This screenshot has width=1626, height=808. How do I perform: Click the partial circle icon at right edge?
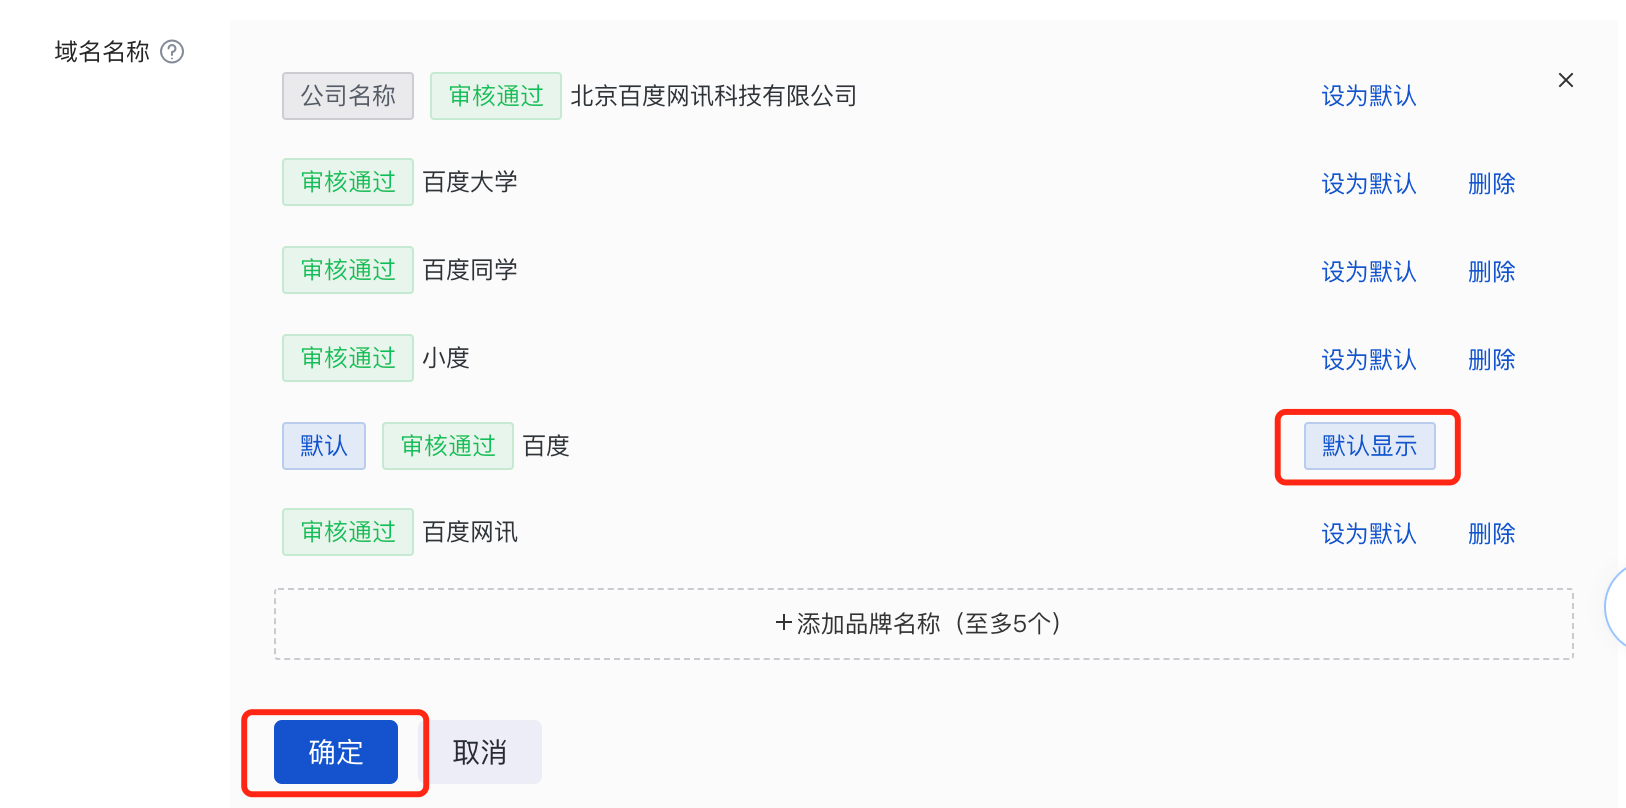tap(1615, 606)
